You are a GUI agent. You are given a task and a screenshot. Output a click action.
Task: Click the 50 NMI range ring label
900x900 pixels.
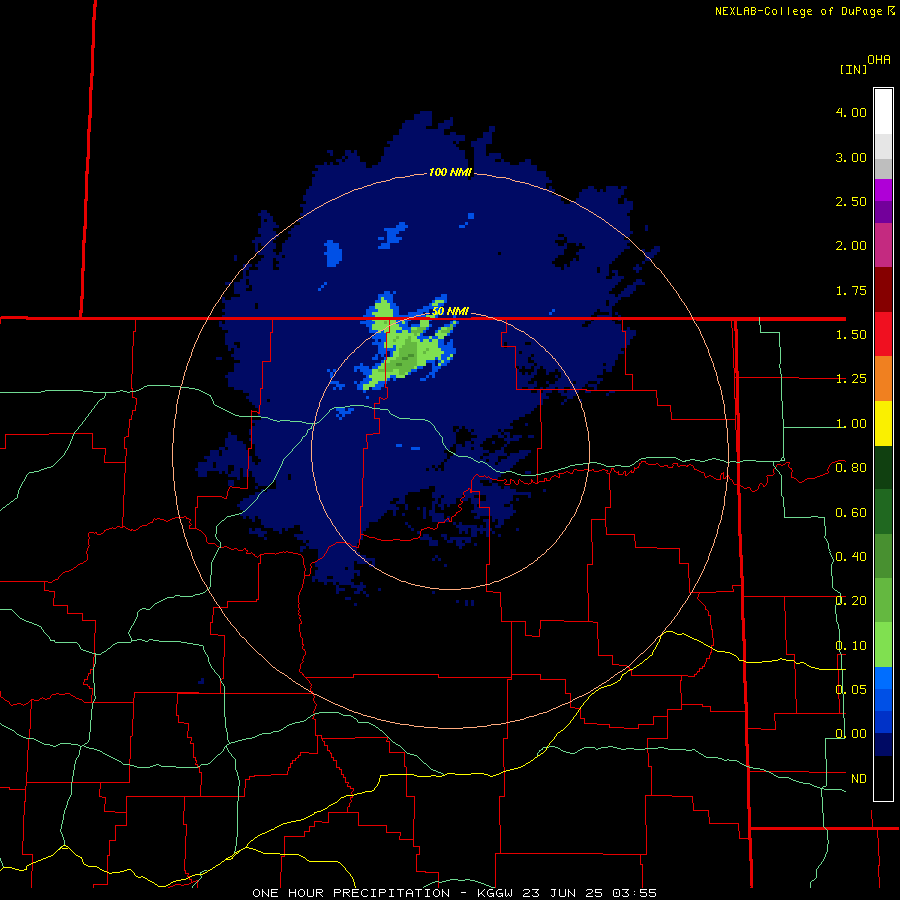[450, 311]
